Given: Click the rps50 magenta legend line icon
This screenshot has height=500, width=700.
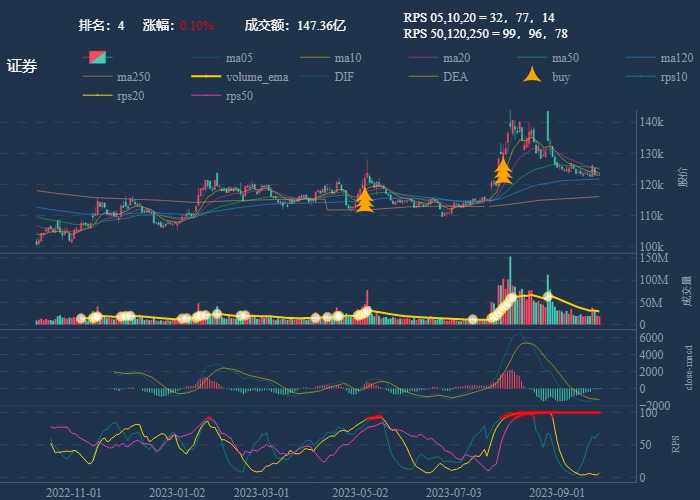Looking at the screenshot, I should click(x=206, y=96).
